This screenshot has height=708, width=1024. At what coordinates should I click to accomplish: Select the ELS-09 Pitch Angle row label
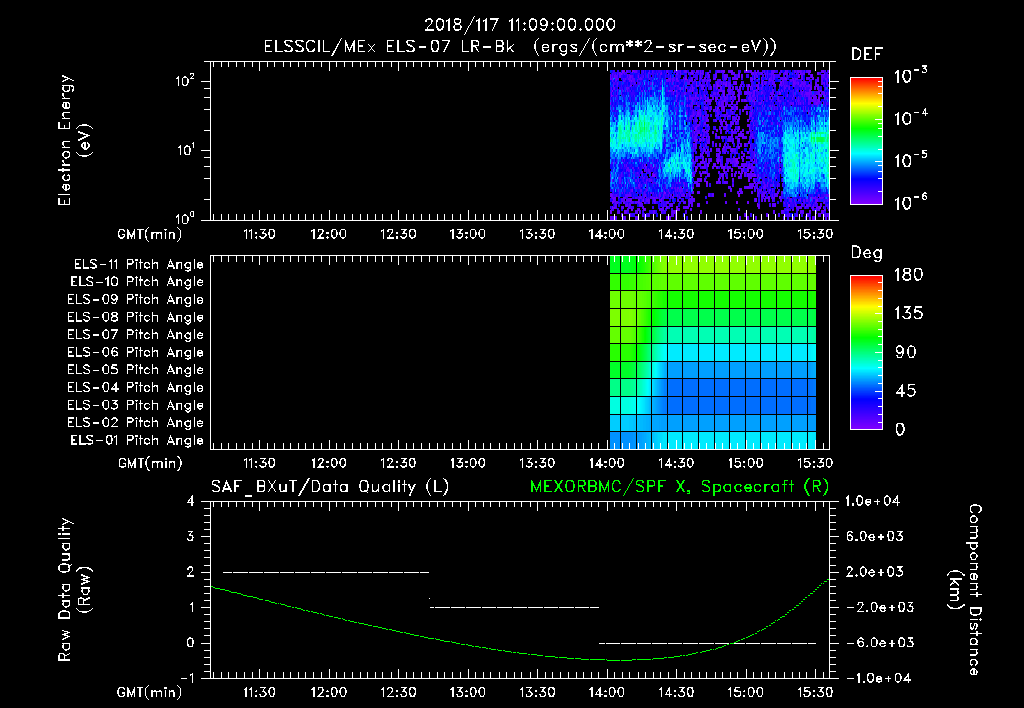136,300
